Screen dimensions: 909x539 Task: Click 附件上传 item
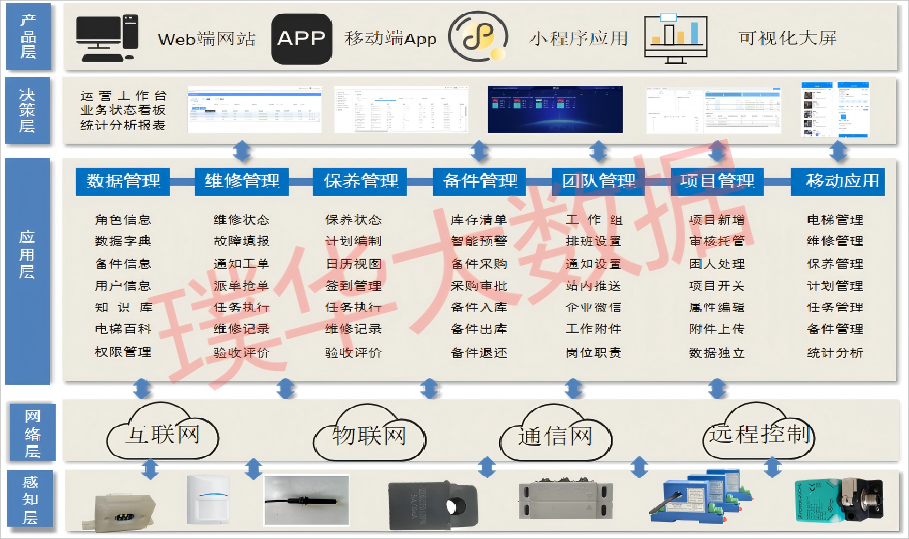(x=717, y=329)
